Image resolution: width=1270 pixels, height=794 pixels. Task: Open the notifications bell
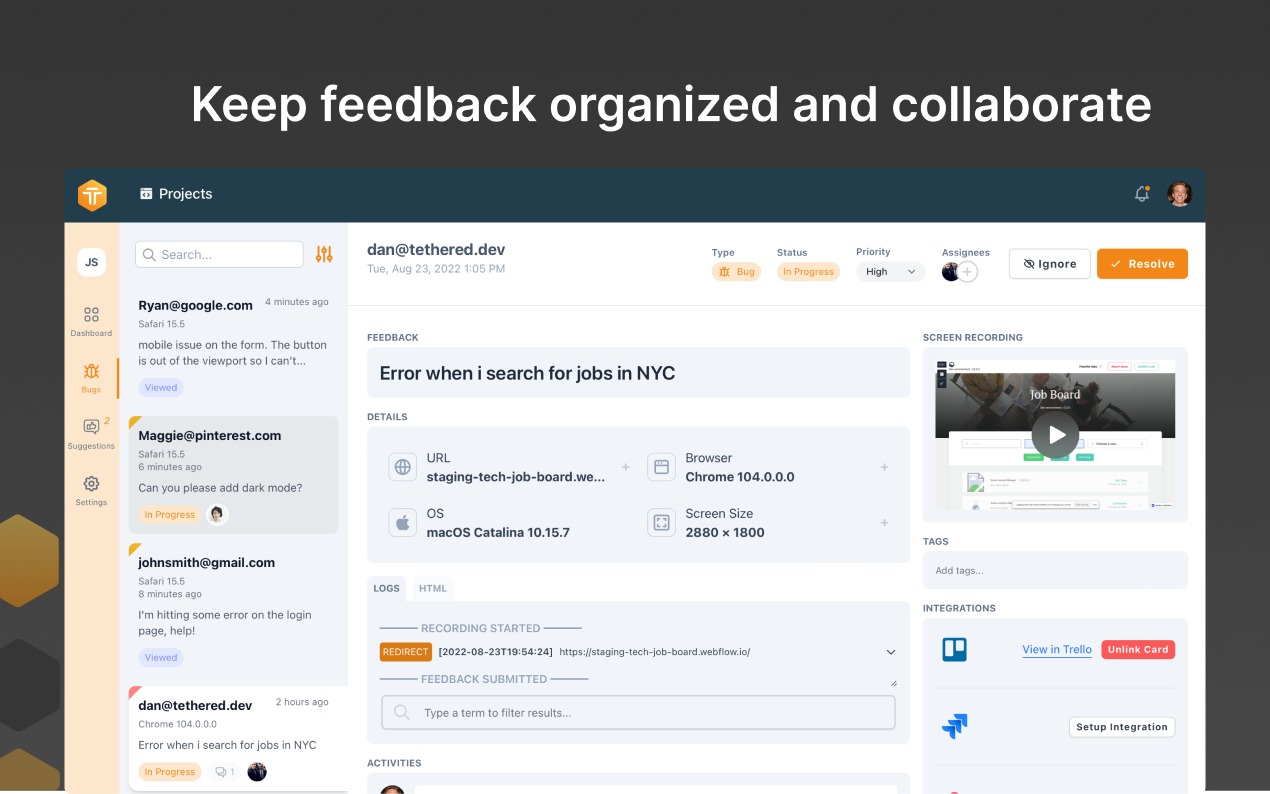tap(1142, 194)
